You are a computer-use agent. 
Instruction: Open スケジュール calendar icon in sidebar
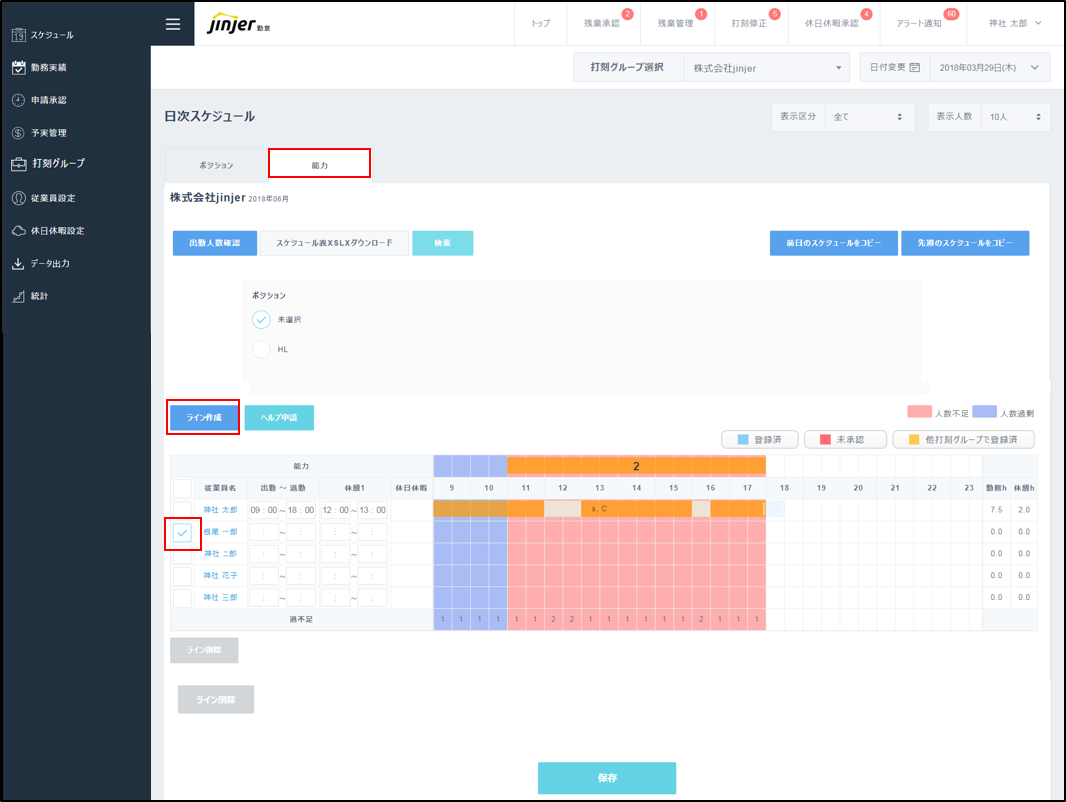pyautogui.click(x=18, y=35)
